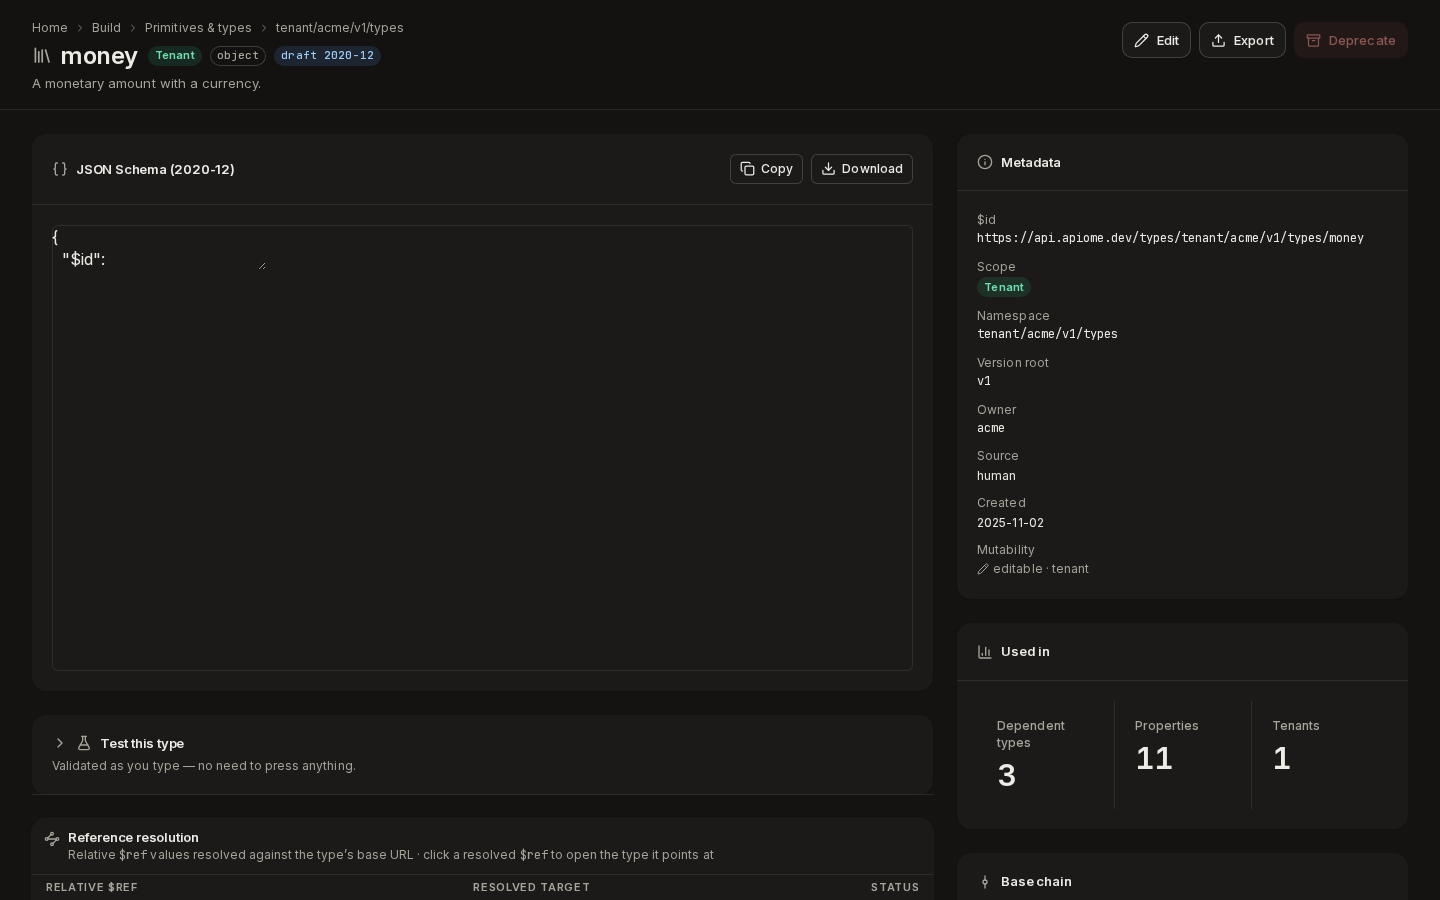Click the draft 2020-12 badge in header
Screen dimensions: 1440x900
(327, 56)
